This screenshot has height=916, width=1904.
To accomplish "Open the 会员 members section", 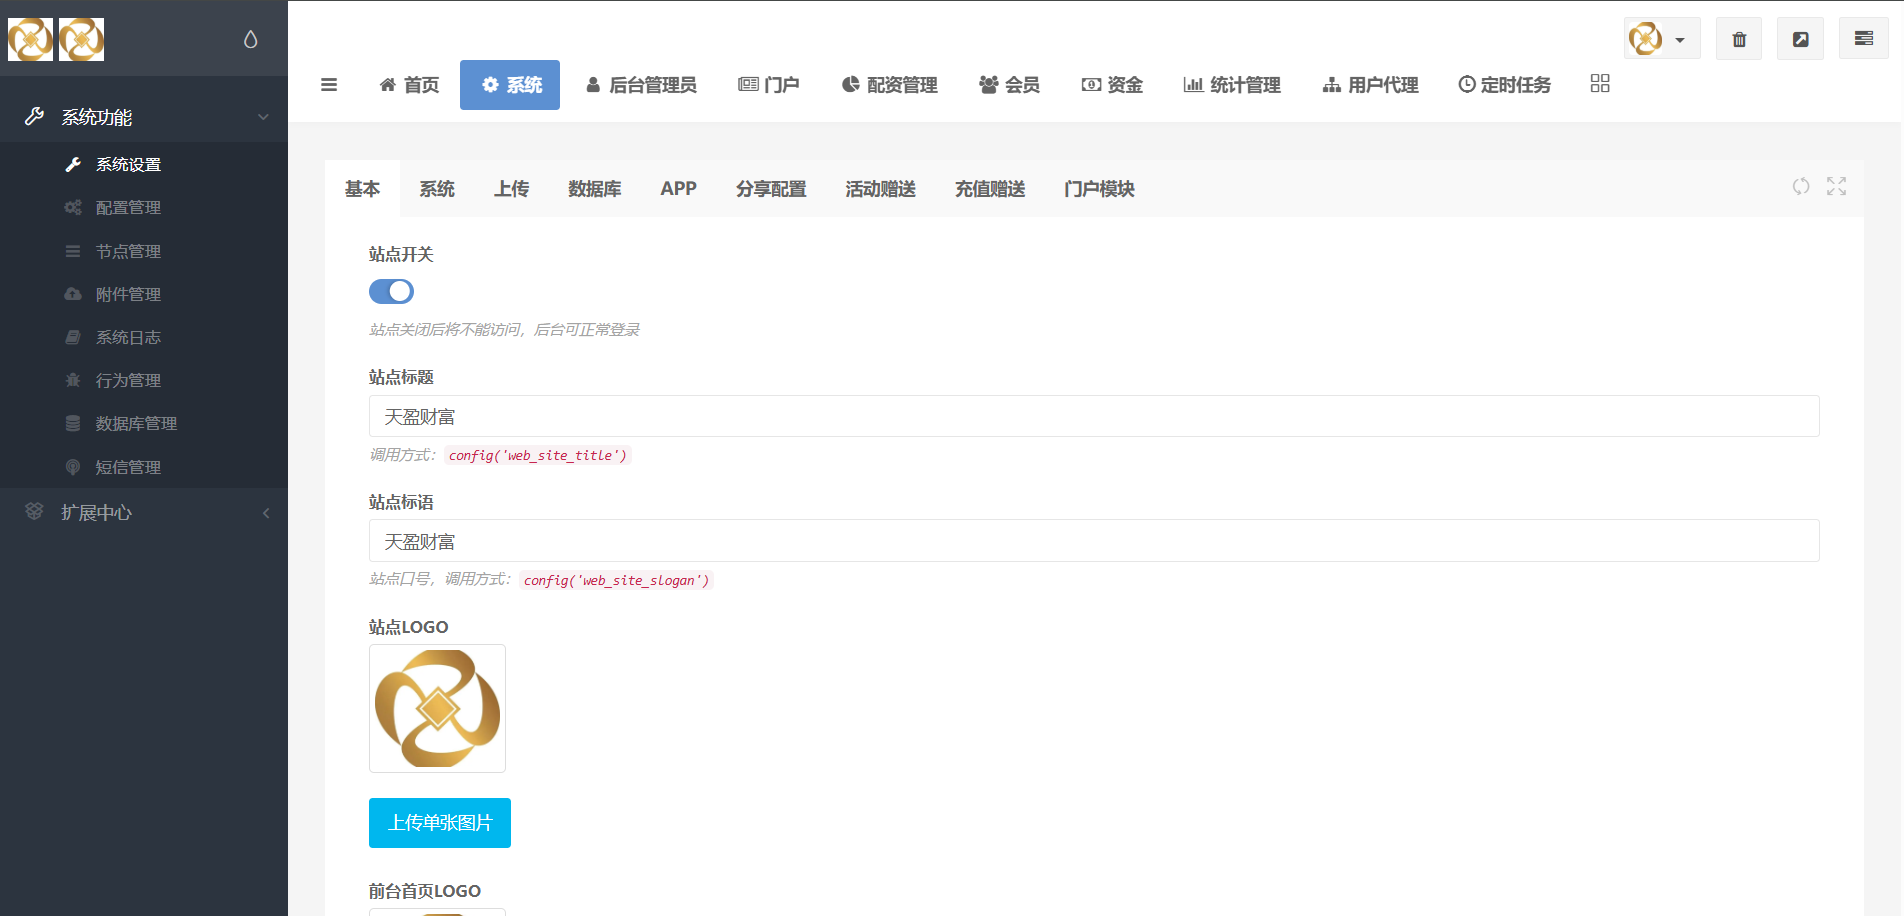I will pos(1009,85).
